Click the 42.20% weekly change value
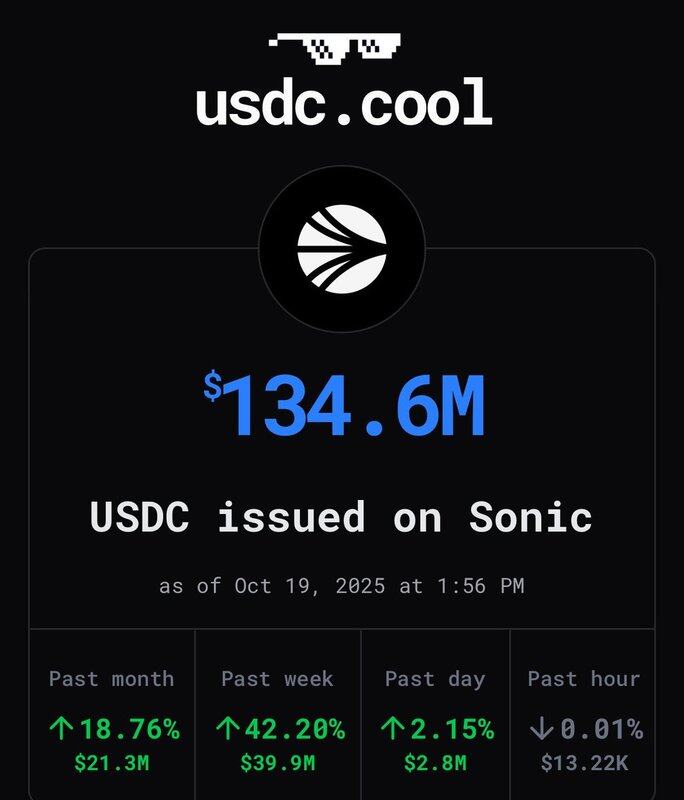Image resolution: width=684 pixels, height=800 pixels. click(x=294, y=729)
